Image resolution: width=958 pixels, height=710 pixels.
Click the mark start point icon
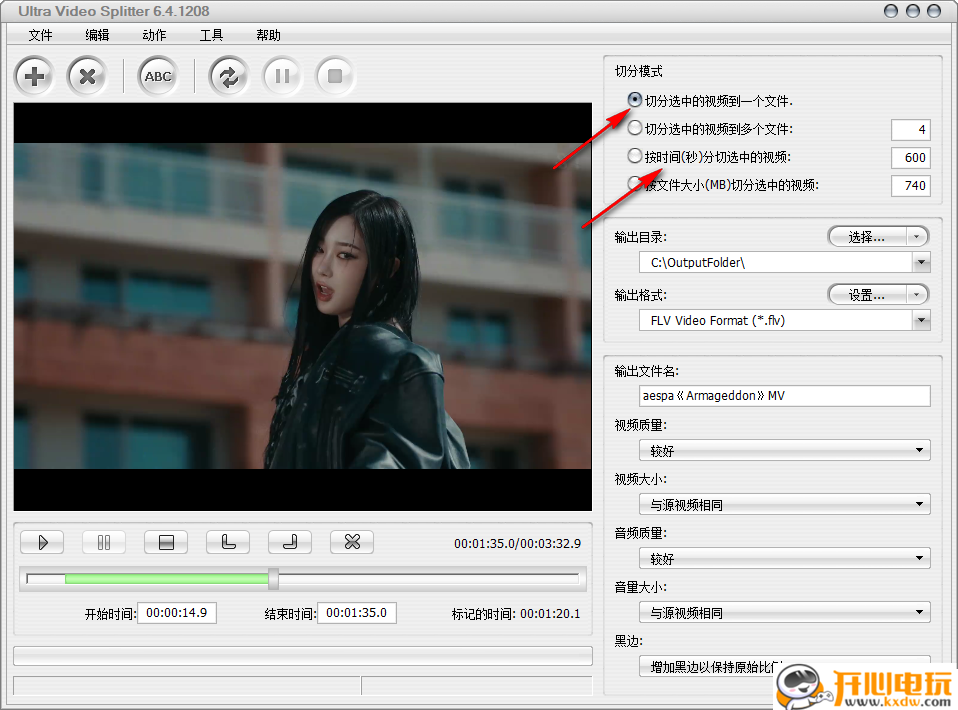pos(228,542)
